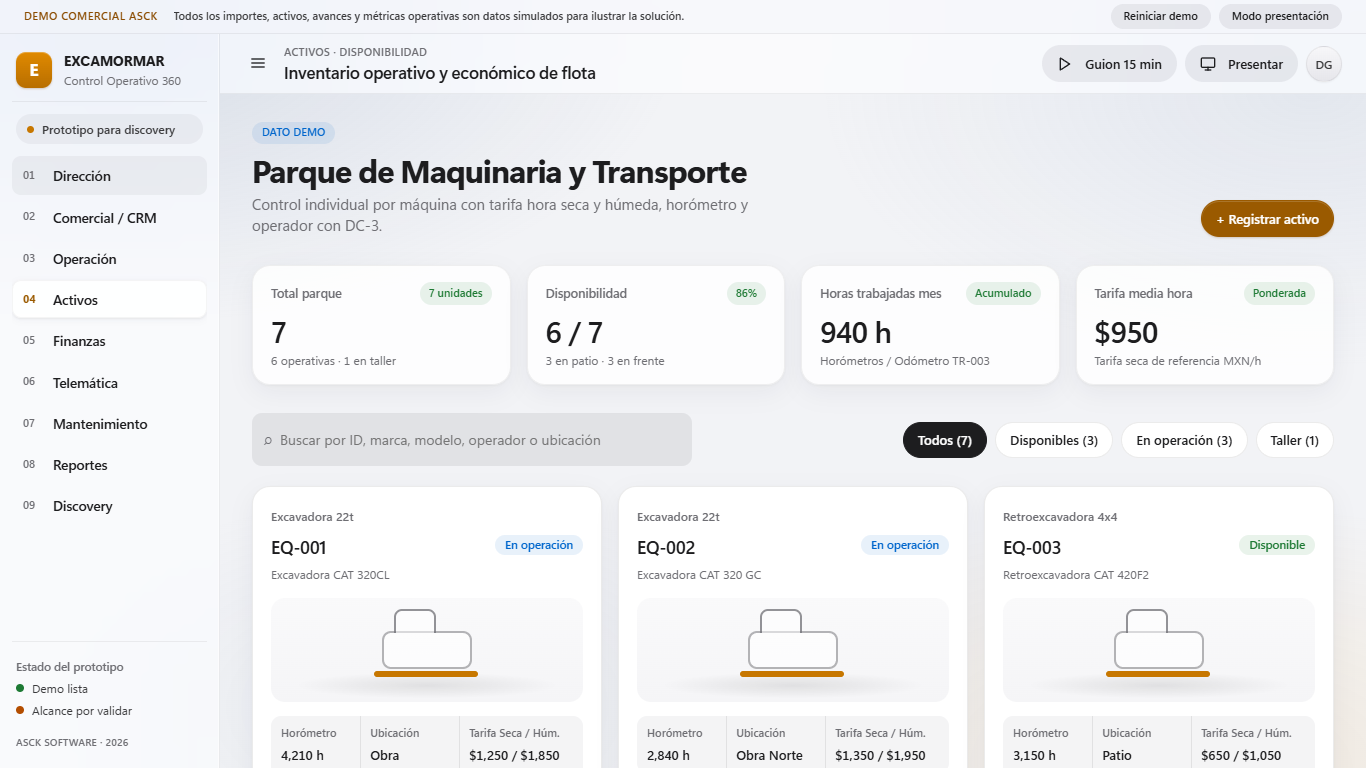
Task: Click Alcance por validar status entry
Action: pyautogui.click(x=74, y=711)
